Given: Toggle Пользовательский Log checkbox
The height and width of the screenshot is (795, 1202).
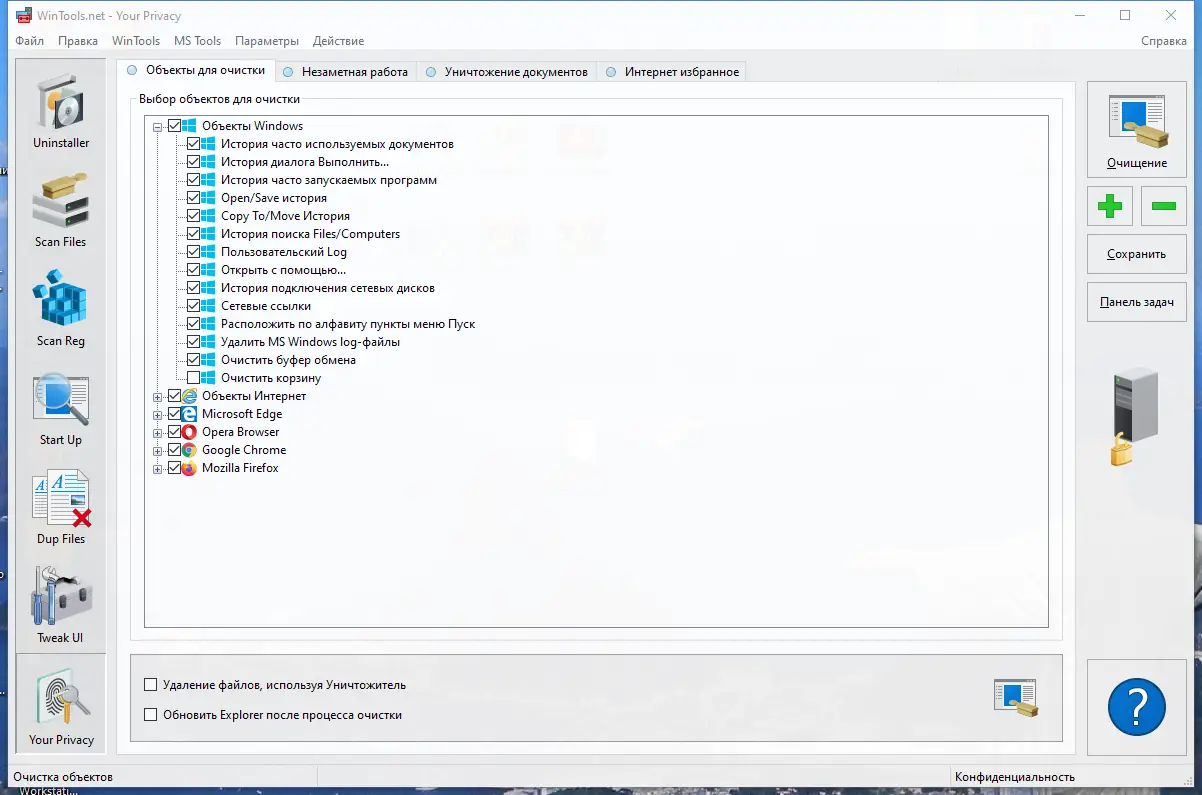Looking at the screenshot, I should pos(194,252).
